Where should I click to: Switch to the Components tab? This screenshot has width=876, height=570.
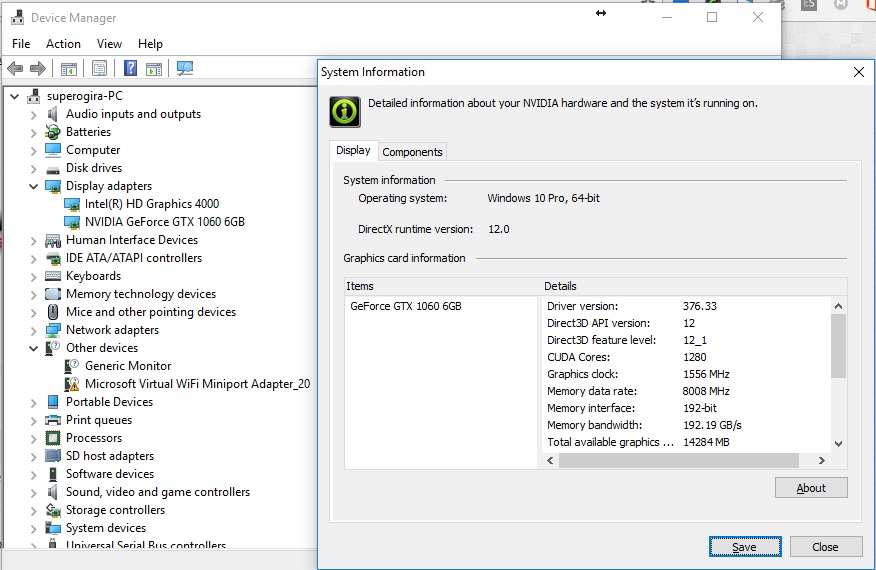(412, 152)
